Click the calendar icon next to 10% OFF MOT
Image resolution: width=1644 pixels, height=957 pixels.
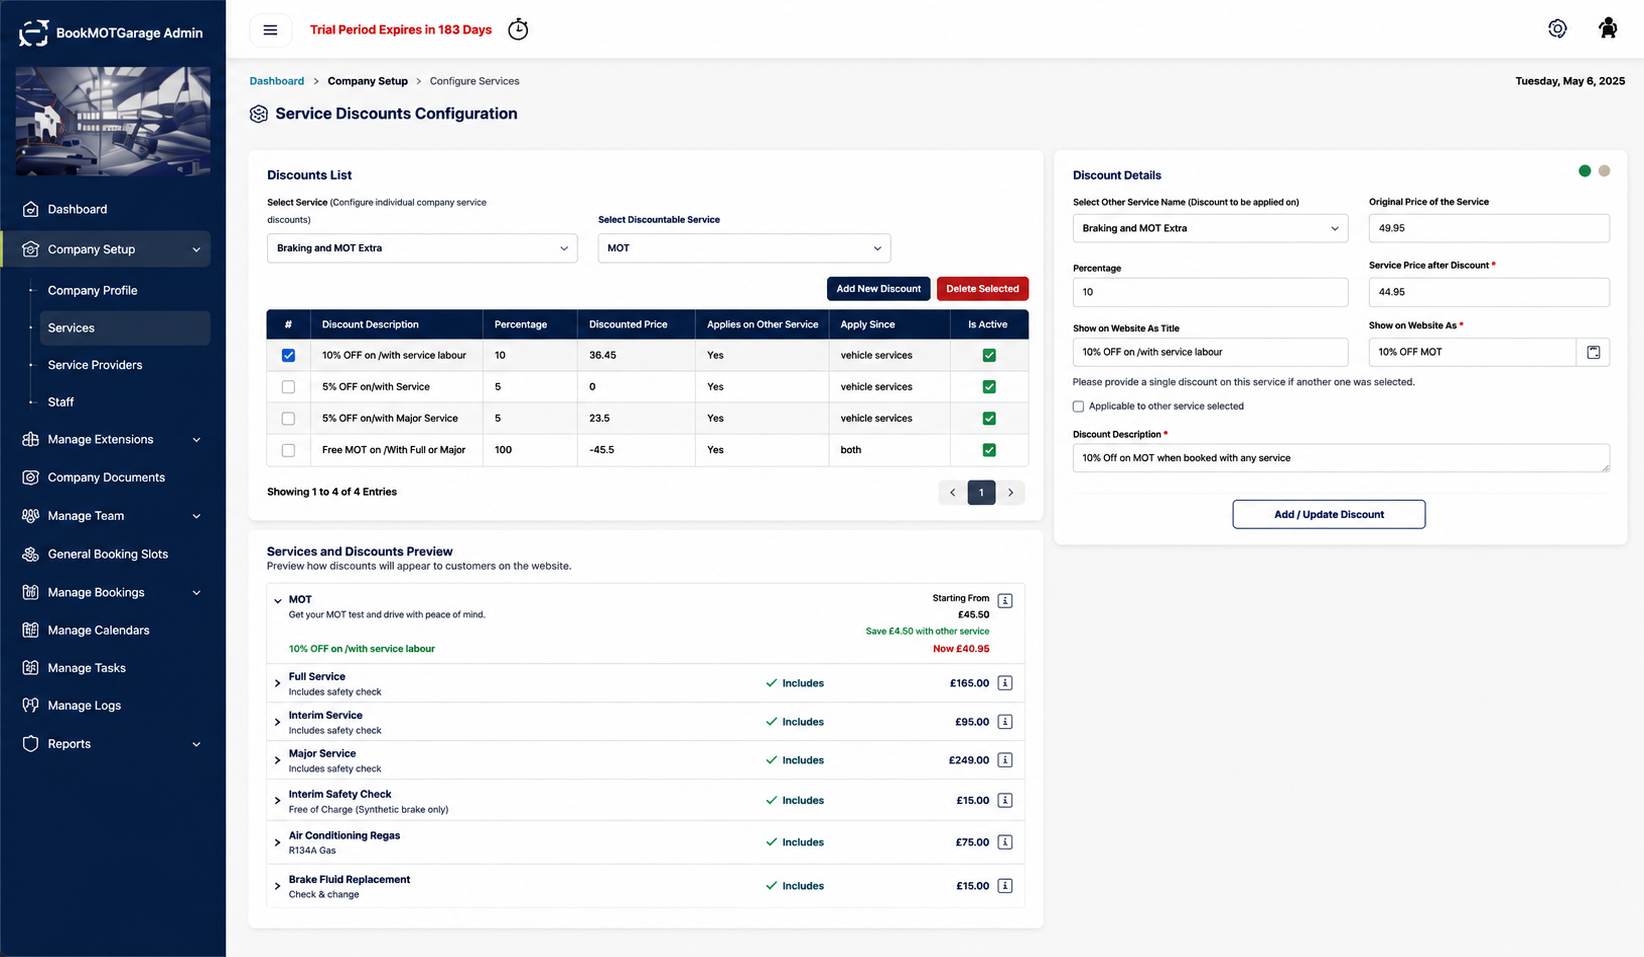pos(1593,352)
